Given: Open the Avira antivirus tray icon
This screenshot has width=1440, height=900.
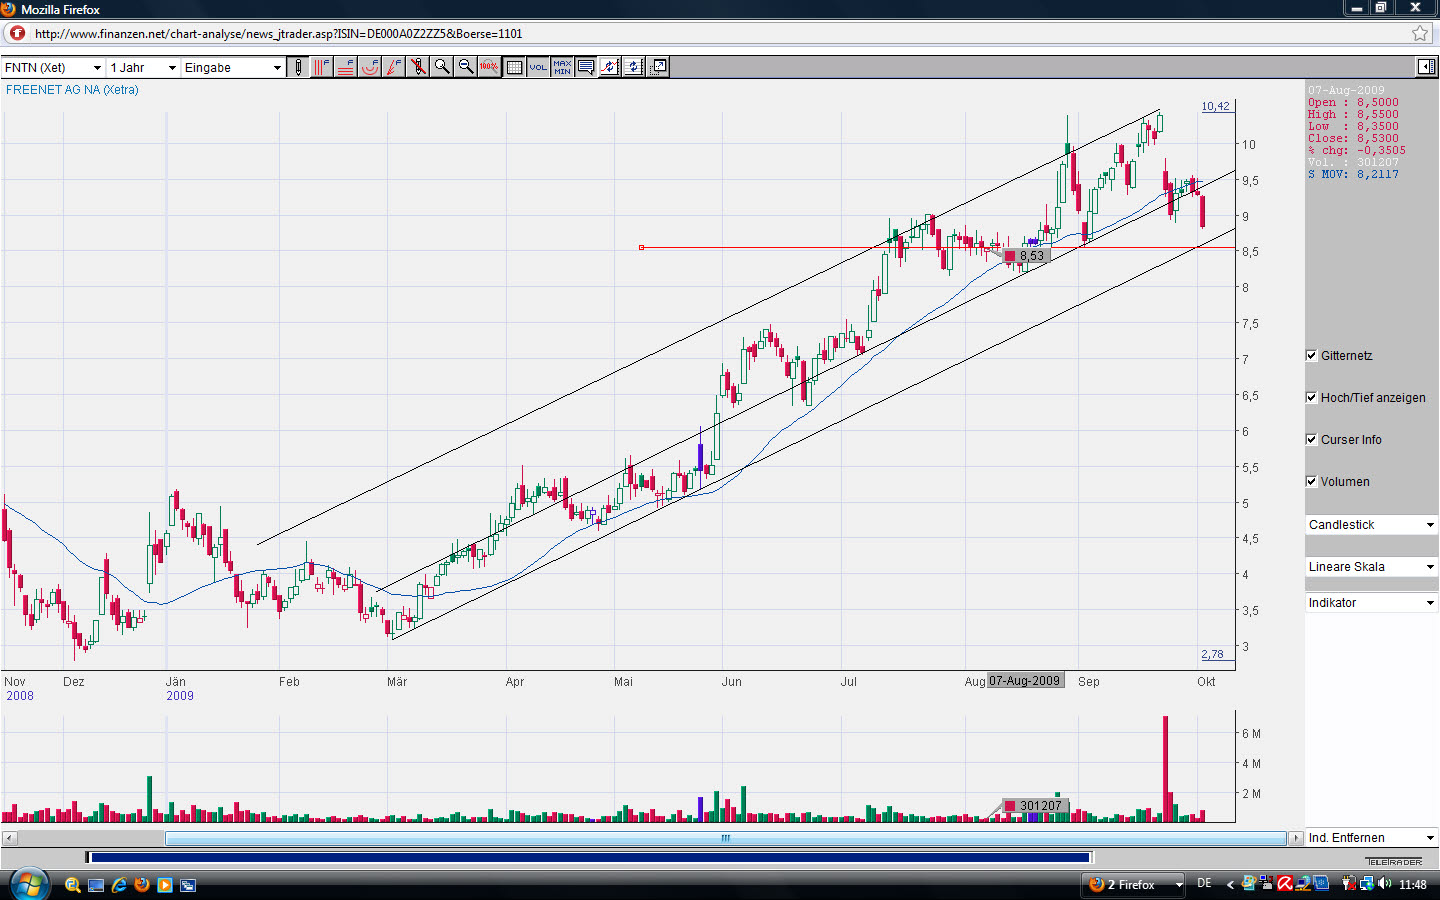Looking at the screenshot, I should click(x=1285, y=884).
